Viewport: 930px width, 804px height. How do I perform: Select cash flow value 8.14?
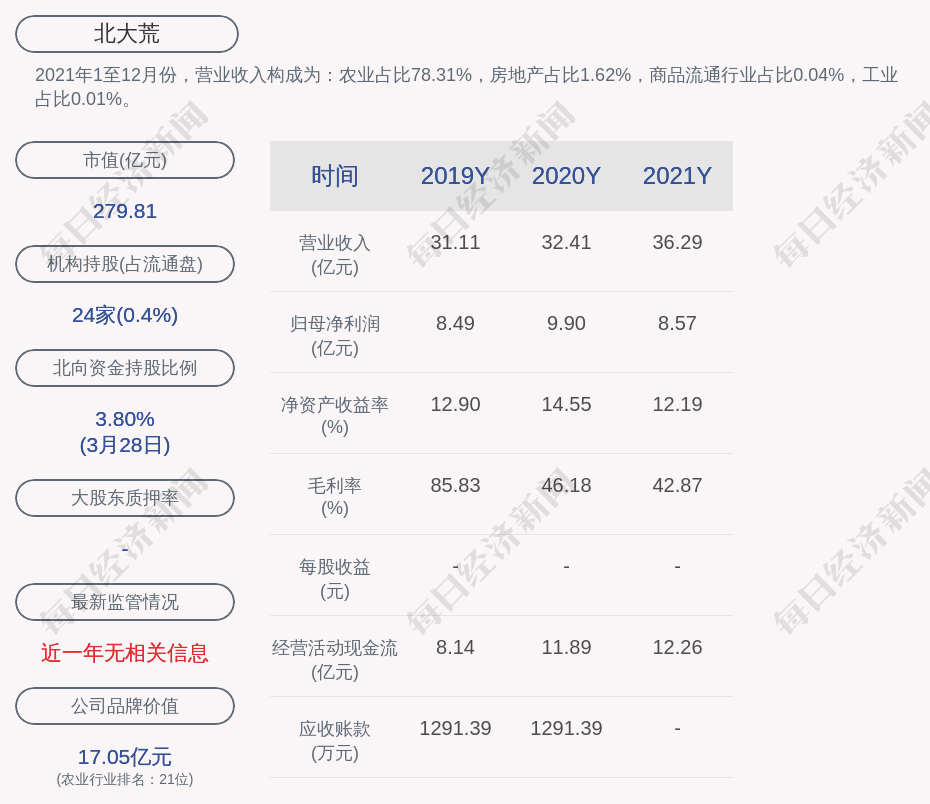click(x=455, y=647)
